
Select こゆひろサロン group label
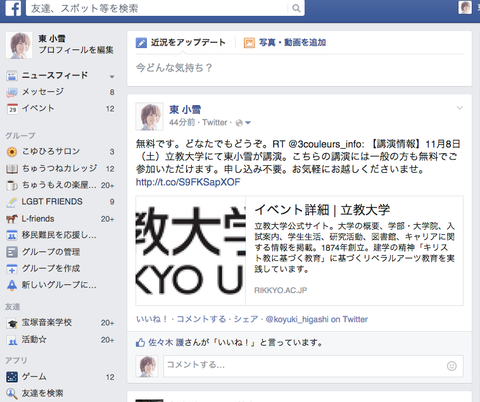pyautogui.click(x=51, y=152)
